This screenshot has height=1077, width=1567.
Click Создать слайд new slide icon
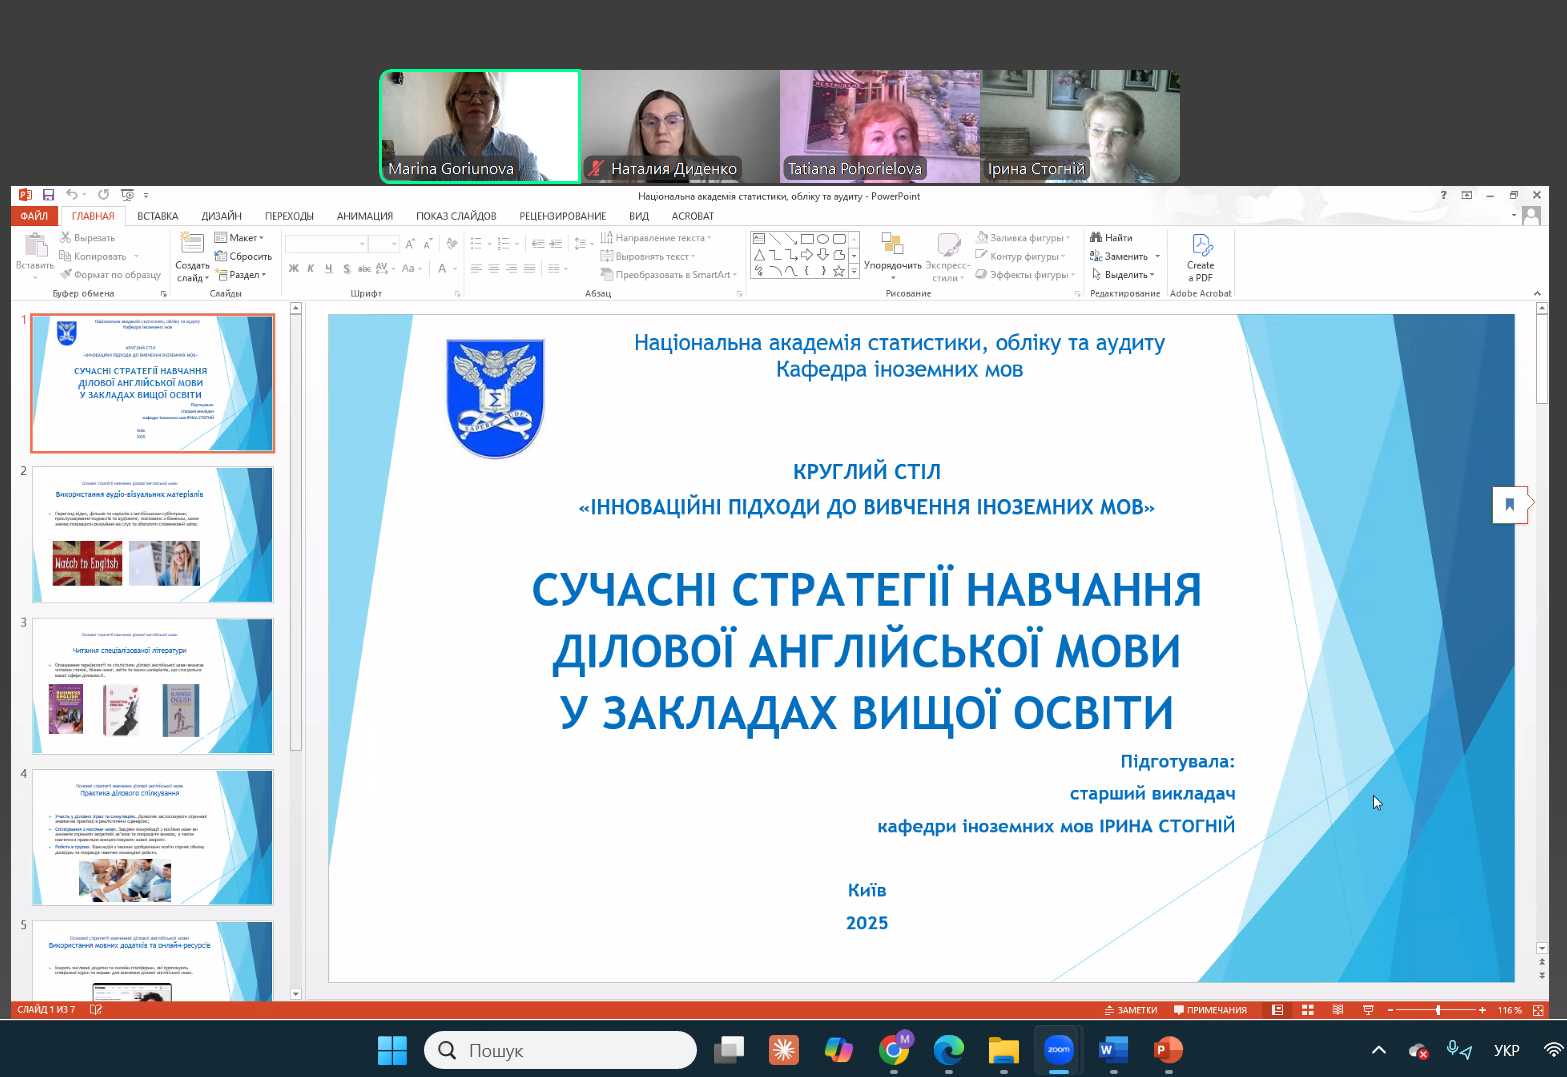tap(192, 244)
